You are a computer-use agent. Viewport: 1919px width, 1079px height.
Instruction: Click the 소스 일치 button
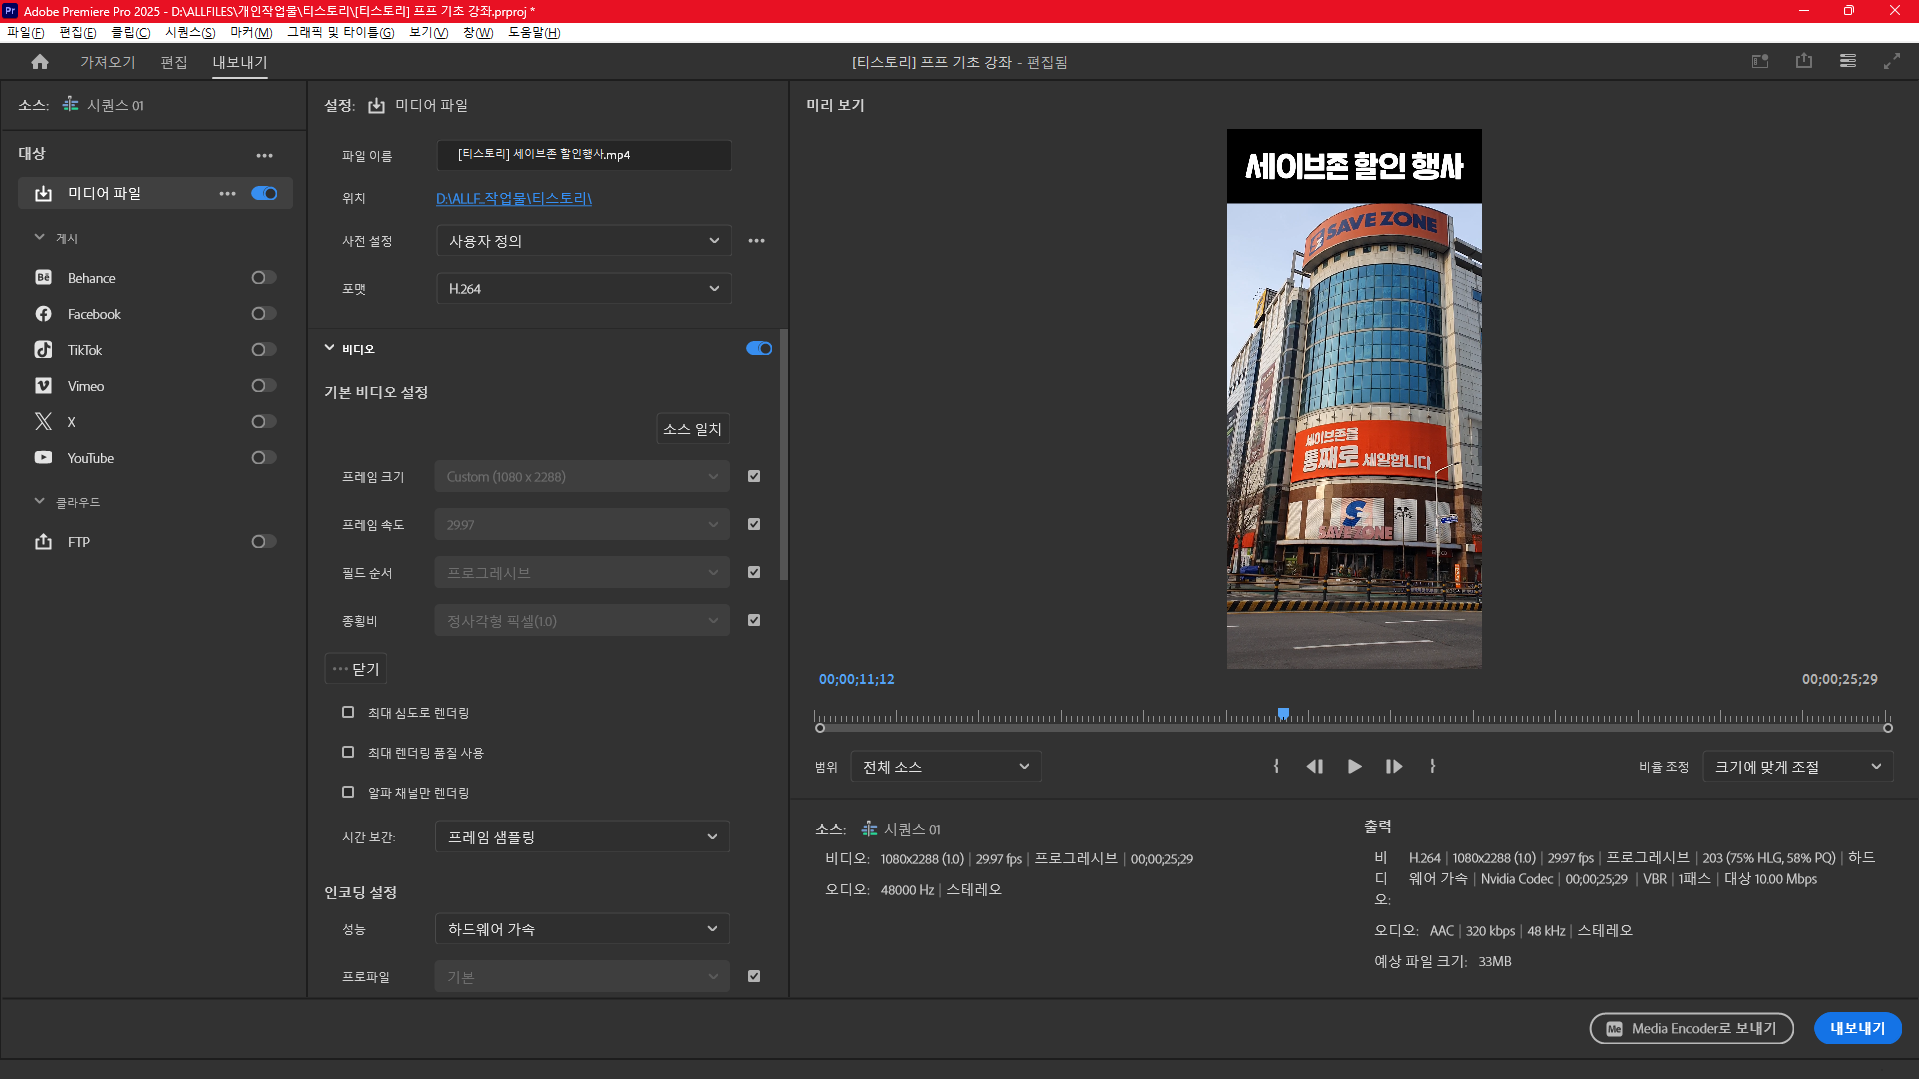click(693, 429)
